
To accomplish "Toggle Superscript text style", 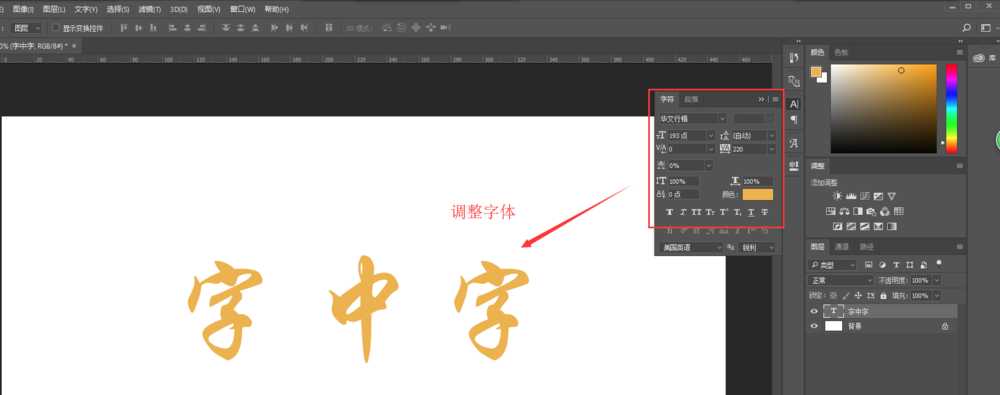I will [724, 212].
